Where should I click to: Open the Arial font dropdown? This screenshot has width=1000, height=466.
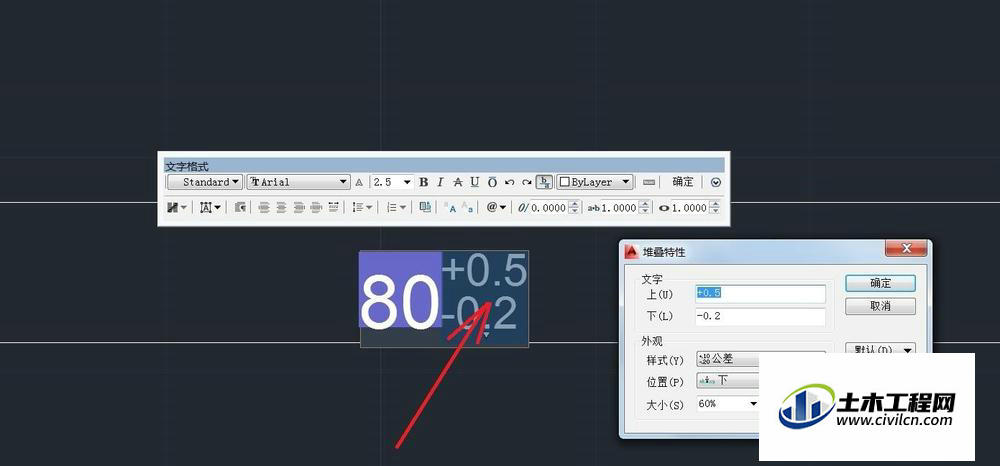(x=298, y=182)
